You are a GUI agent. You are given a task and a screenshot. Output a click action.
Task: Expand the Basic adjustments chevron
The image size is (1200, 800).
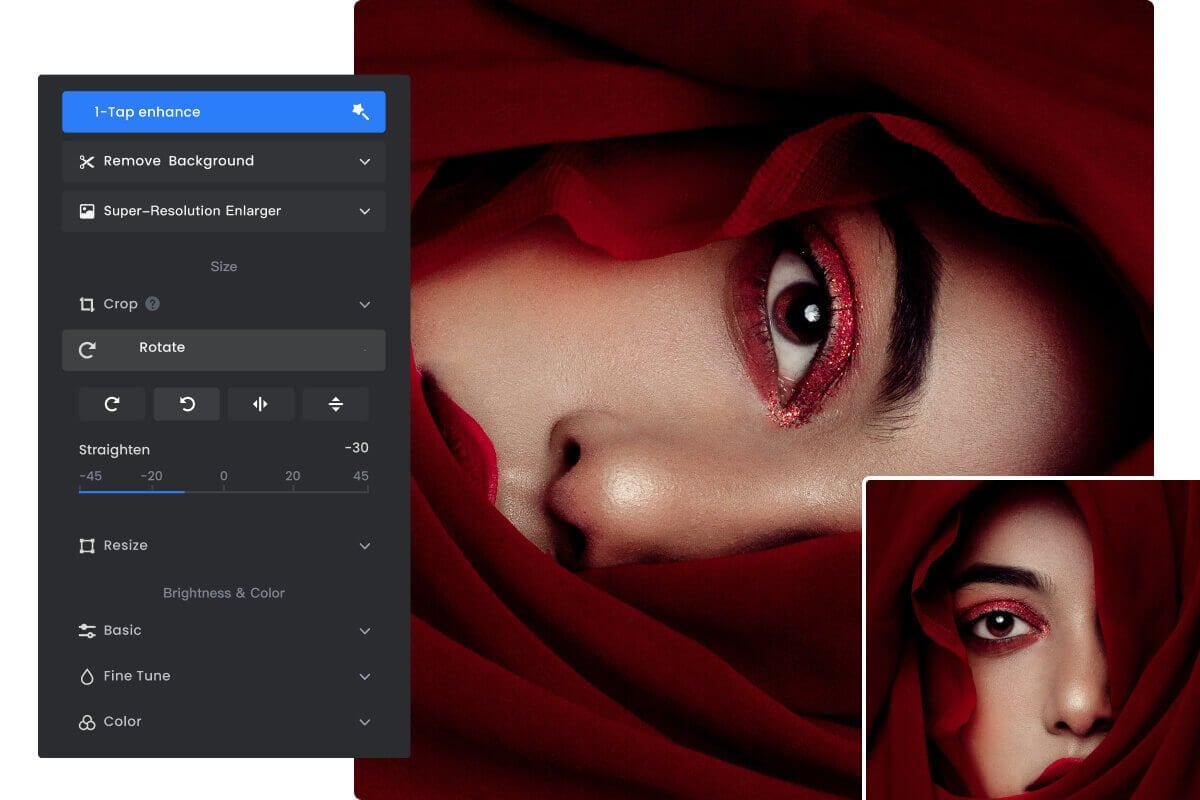coord(365,631)
